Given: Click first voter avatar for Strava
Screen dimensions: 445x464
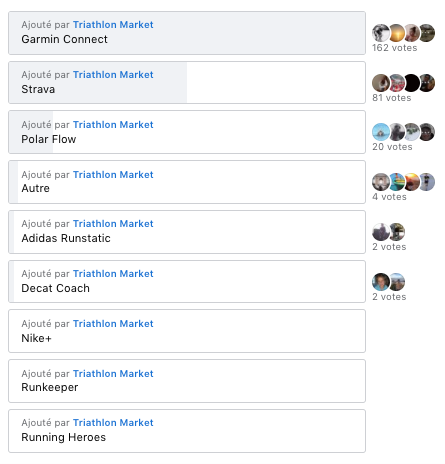Looking at the screenshot, I should pos(381,83).
